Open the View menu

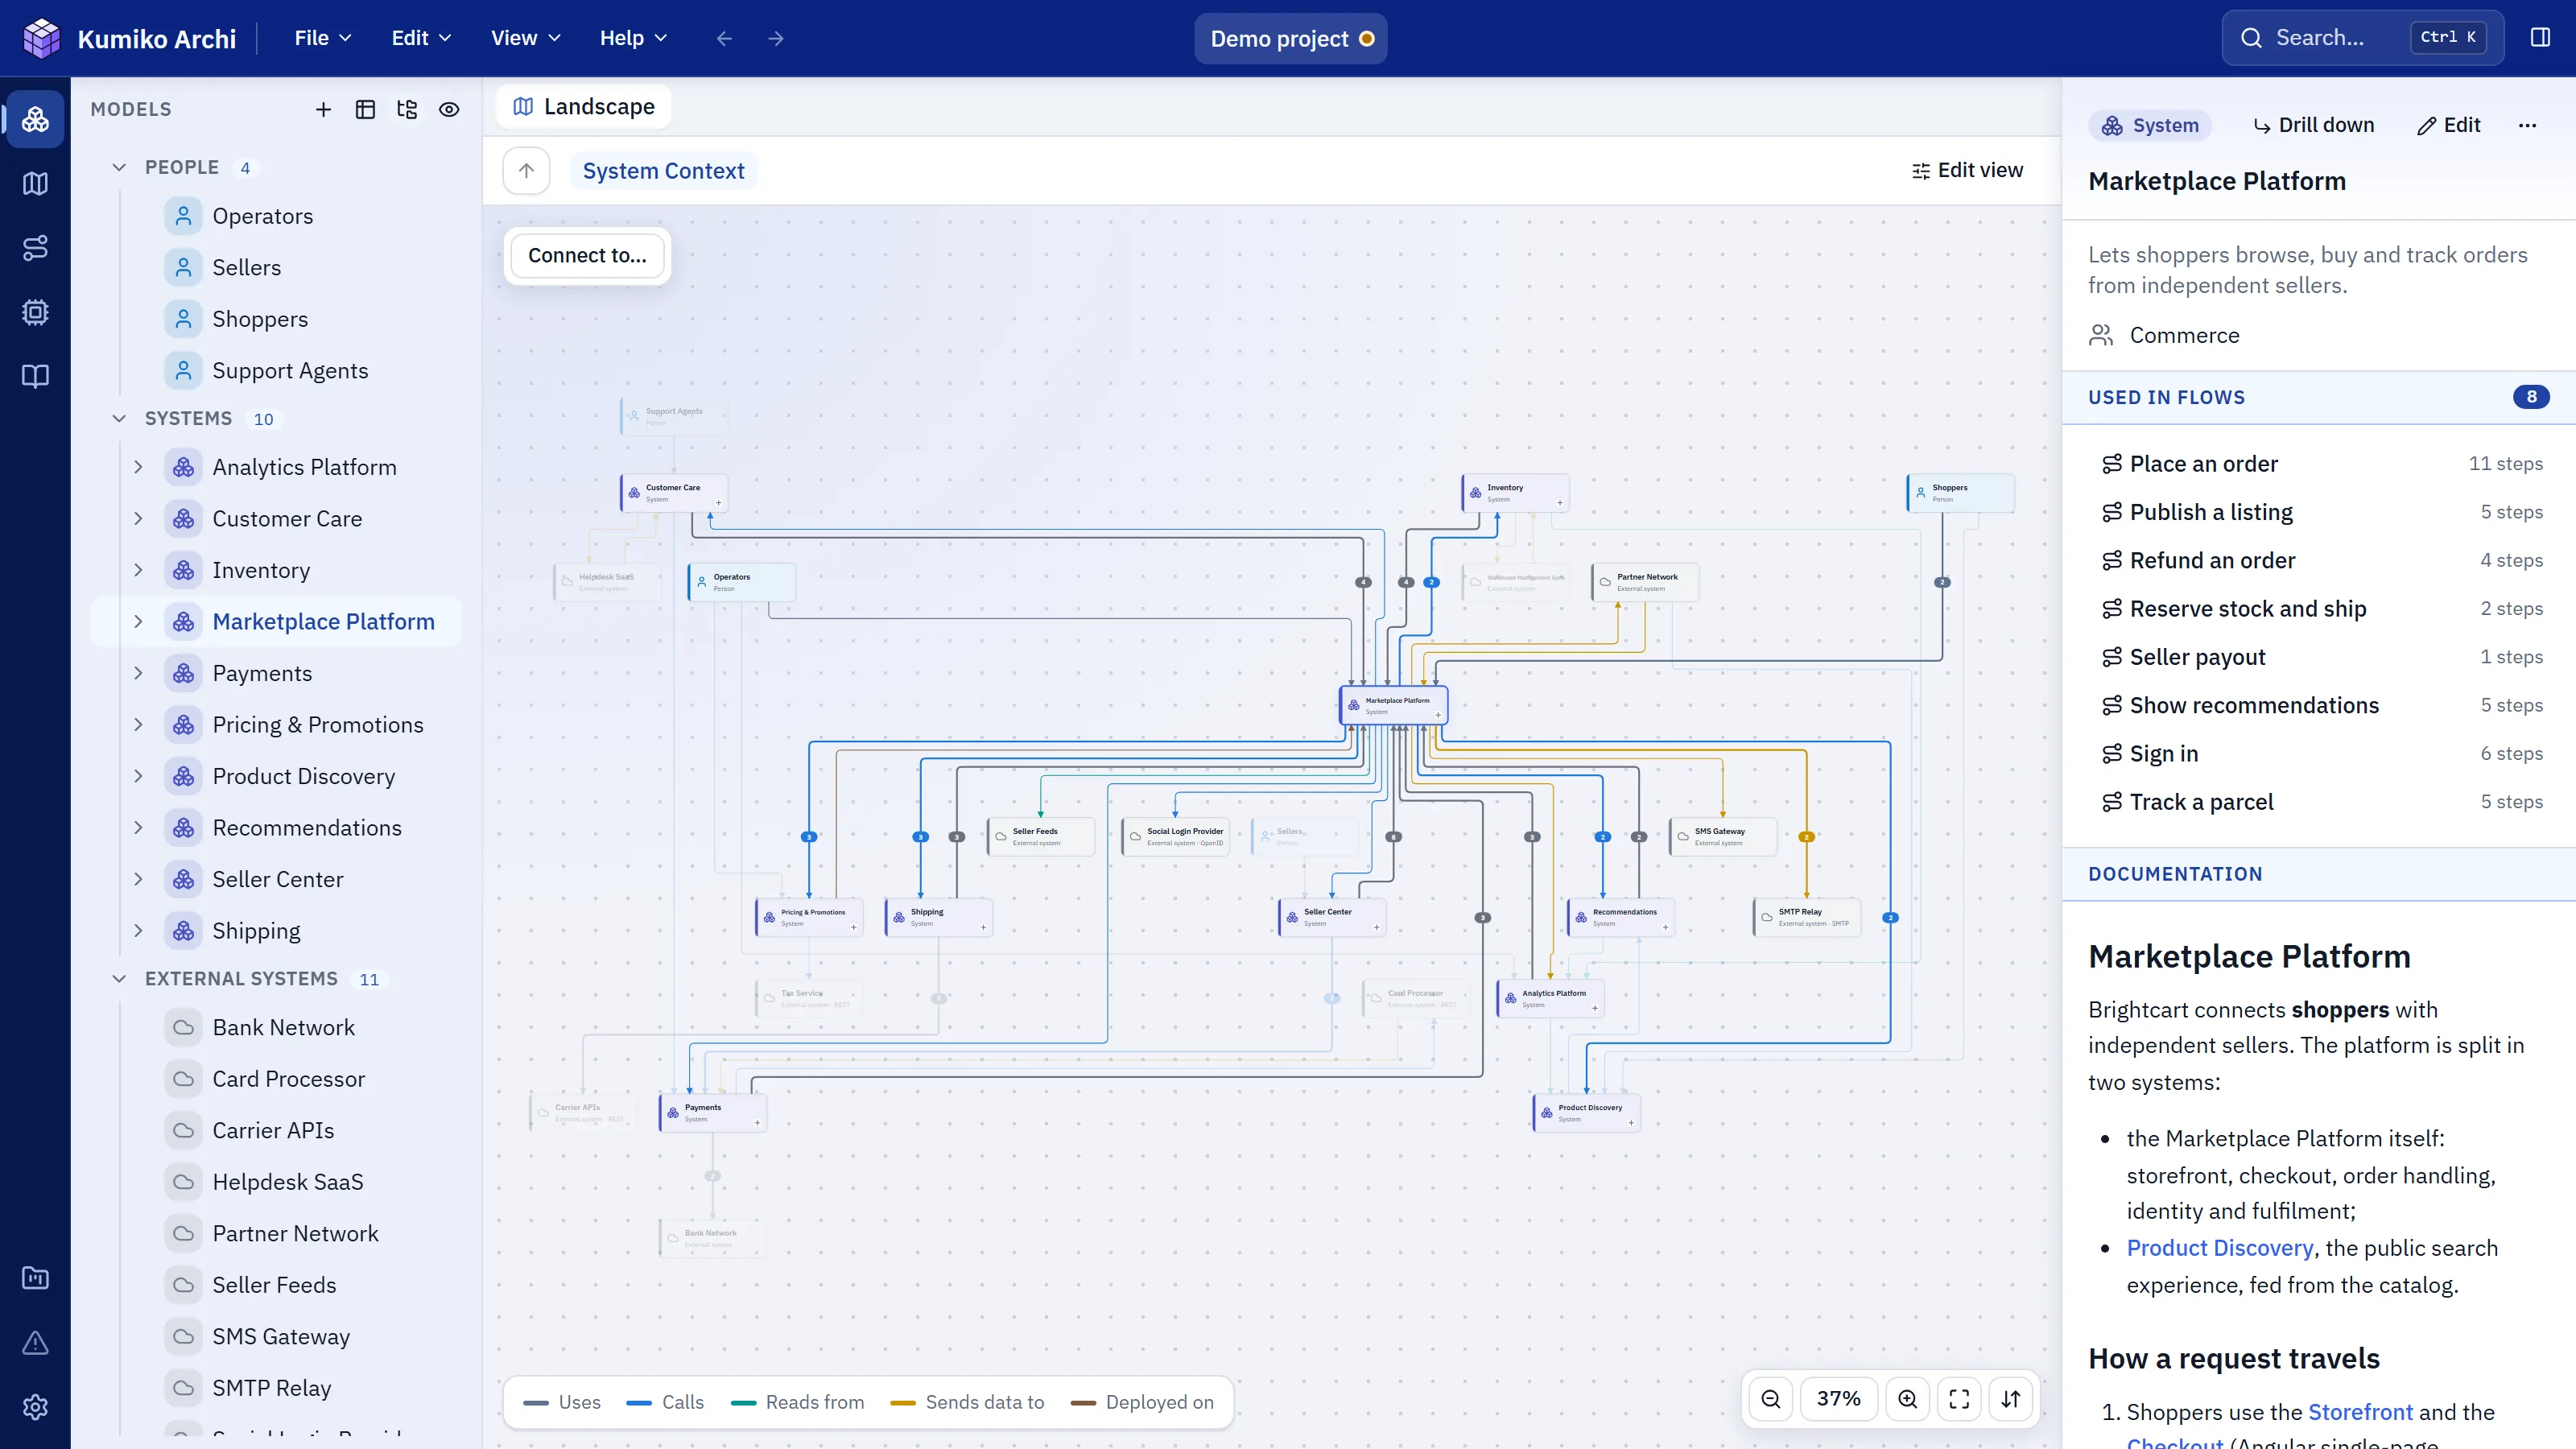[x=525, y=38]
